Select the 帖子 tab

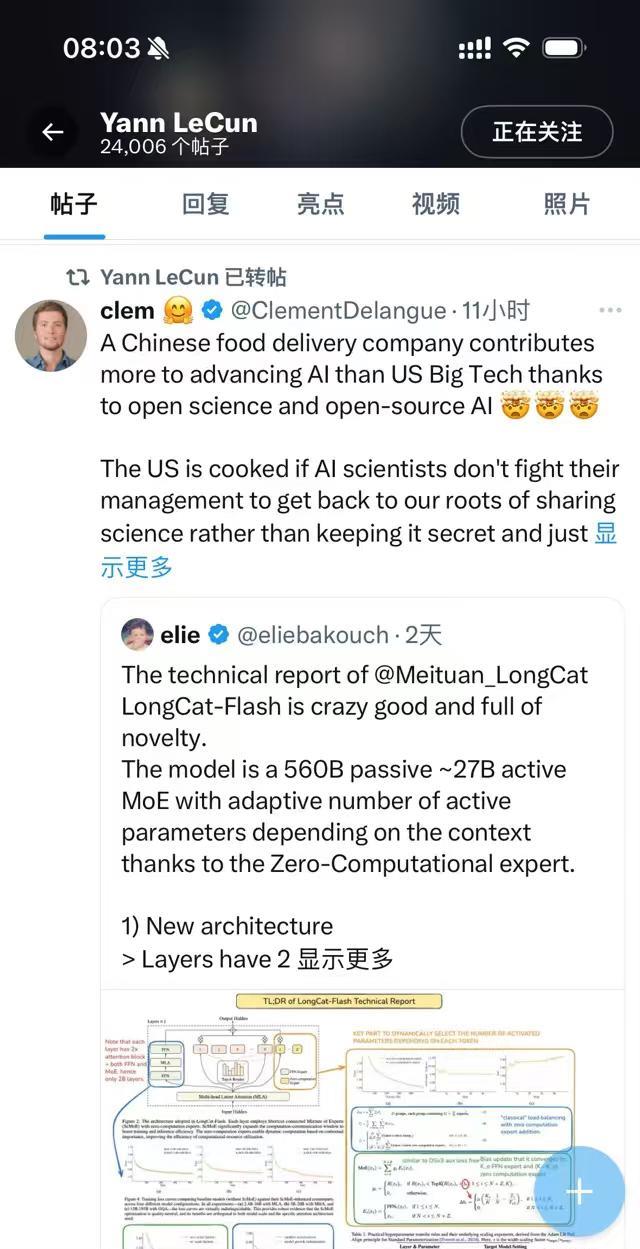(75, 204)
